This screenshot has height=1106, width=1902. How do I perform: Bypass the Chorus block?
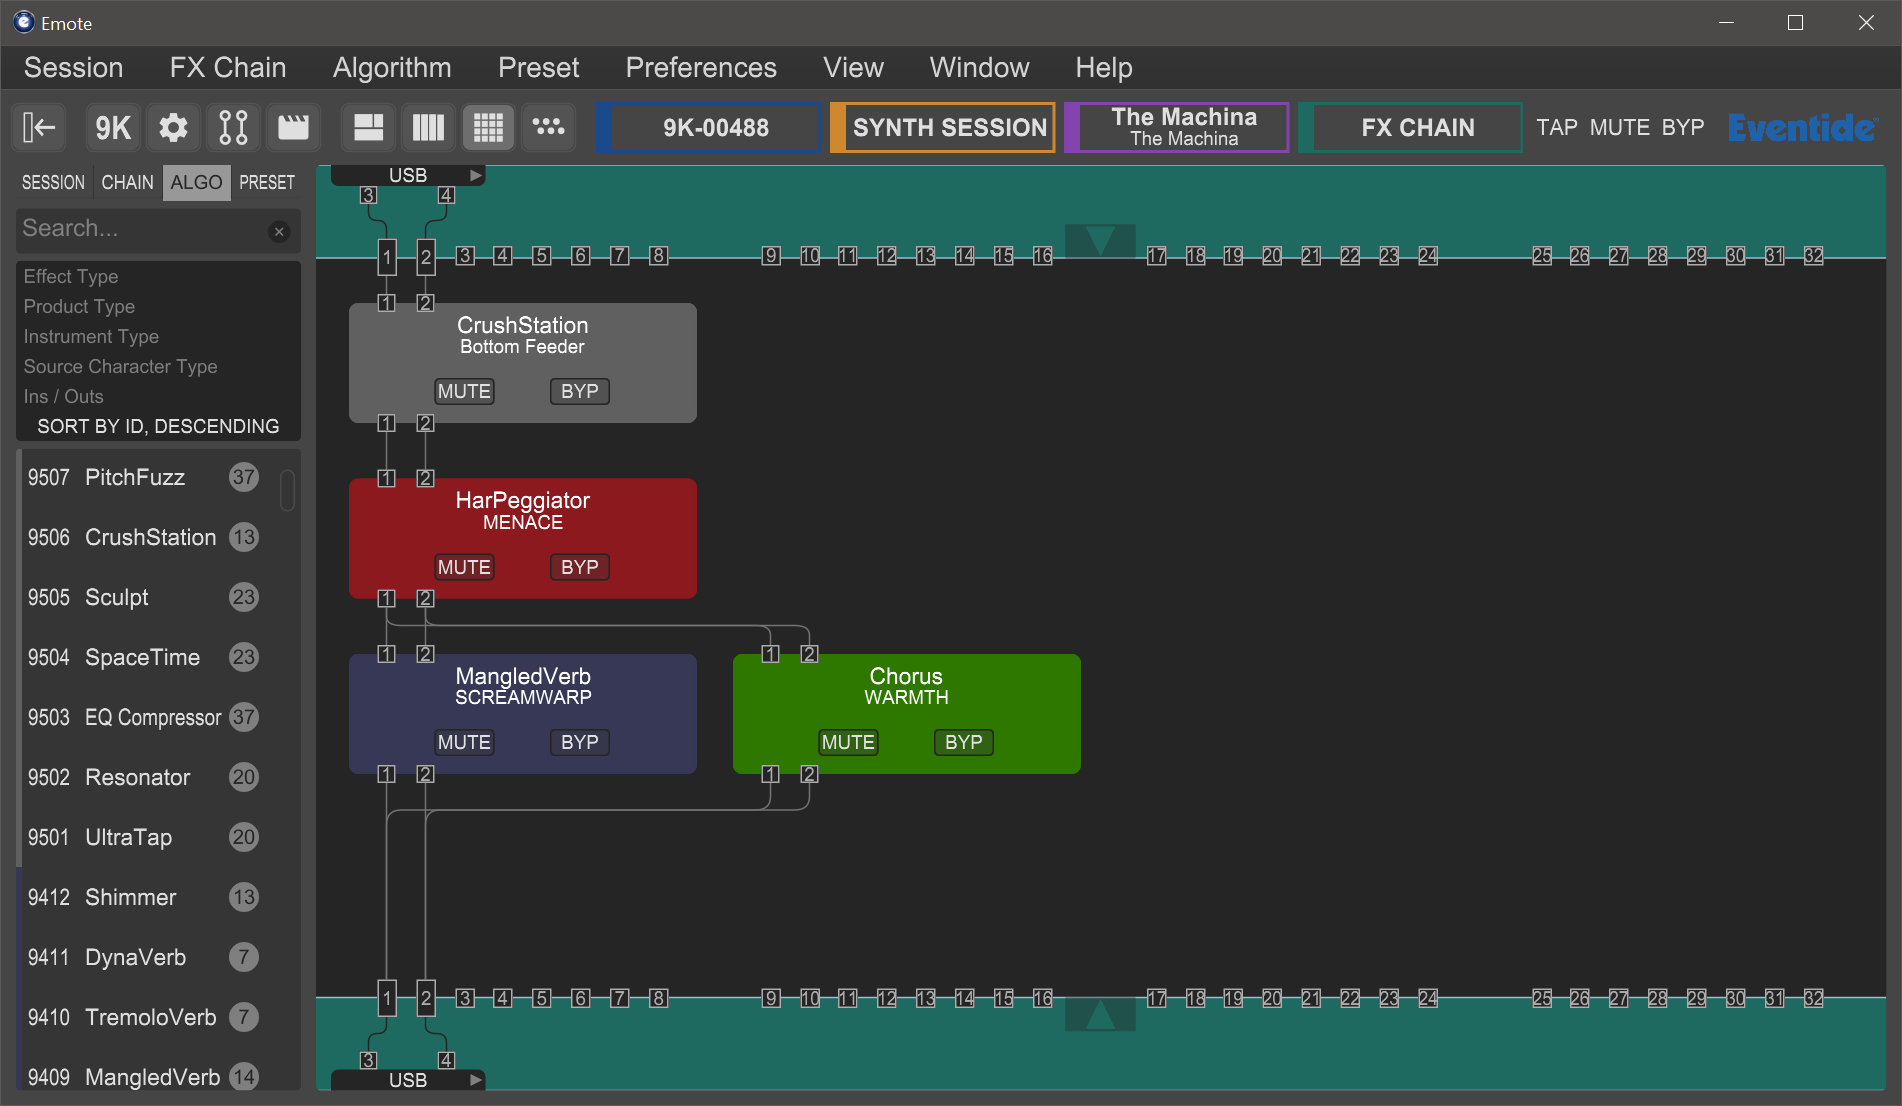pyautogui.click(x=963, y=742)
